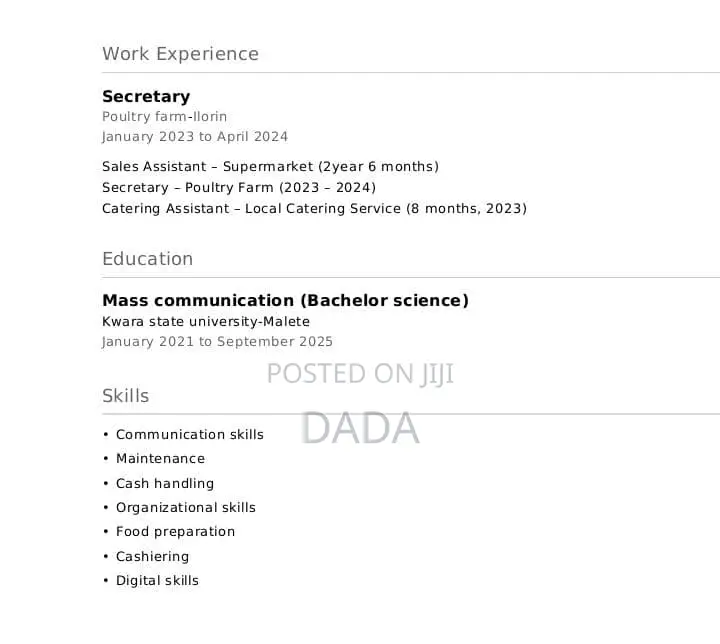Select the Food preparation bullet item
720x644 pixels.
pyautogui.click(x=175, y=531)
